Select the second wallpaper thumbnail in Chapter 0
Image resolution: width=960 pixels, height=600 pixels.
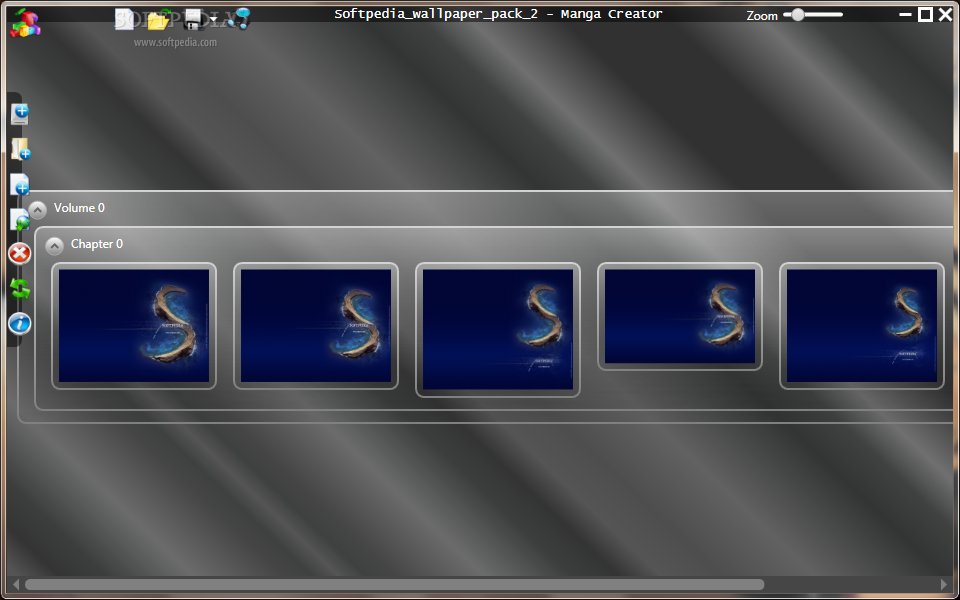(316, 326)
